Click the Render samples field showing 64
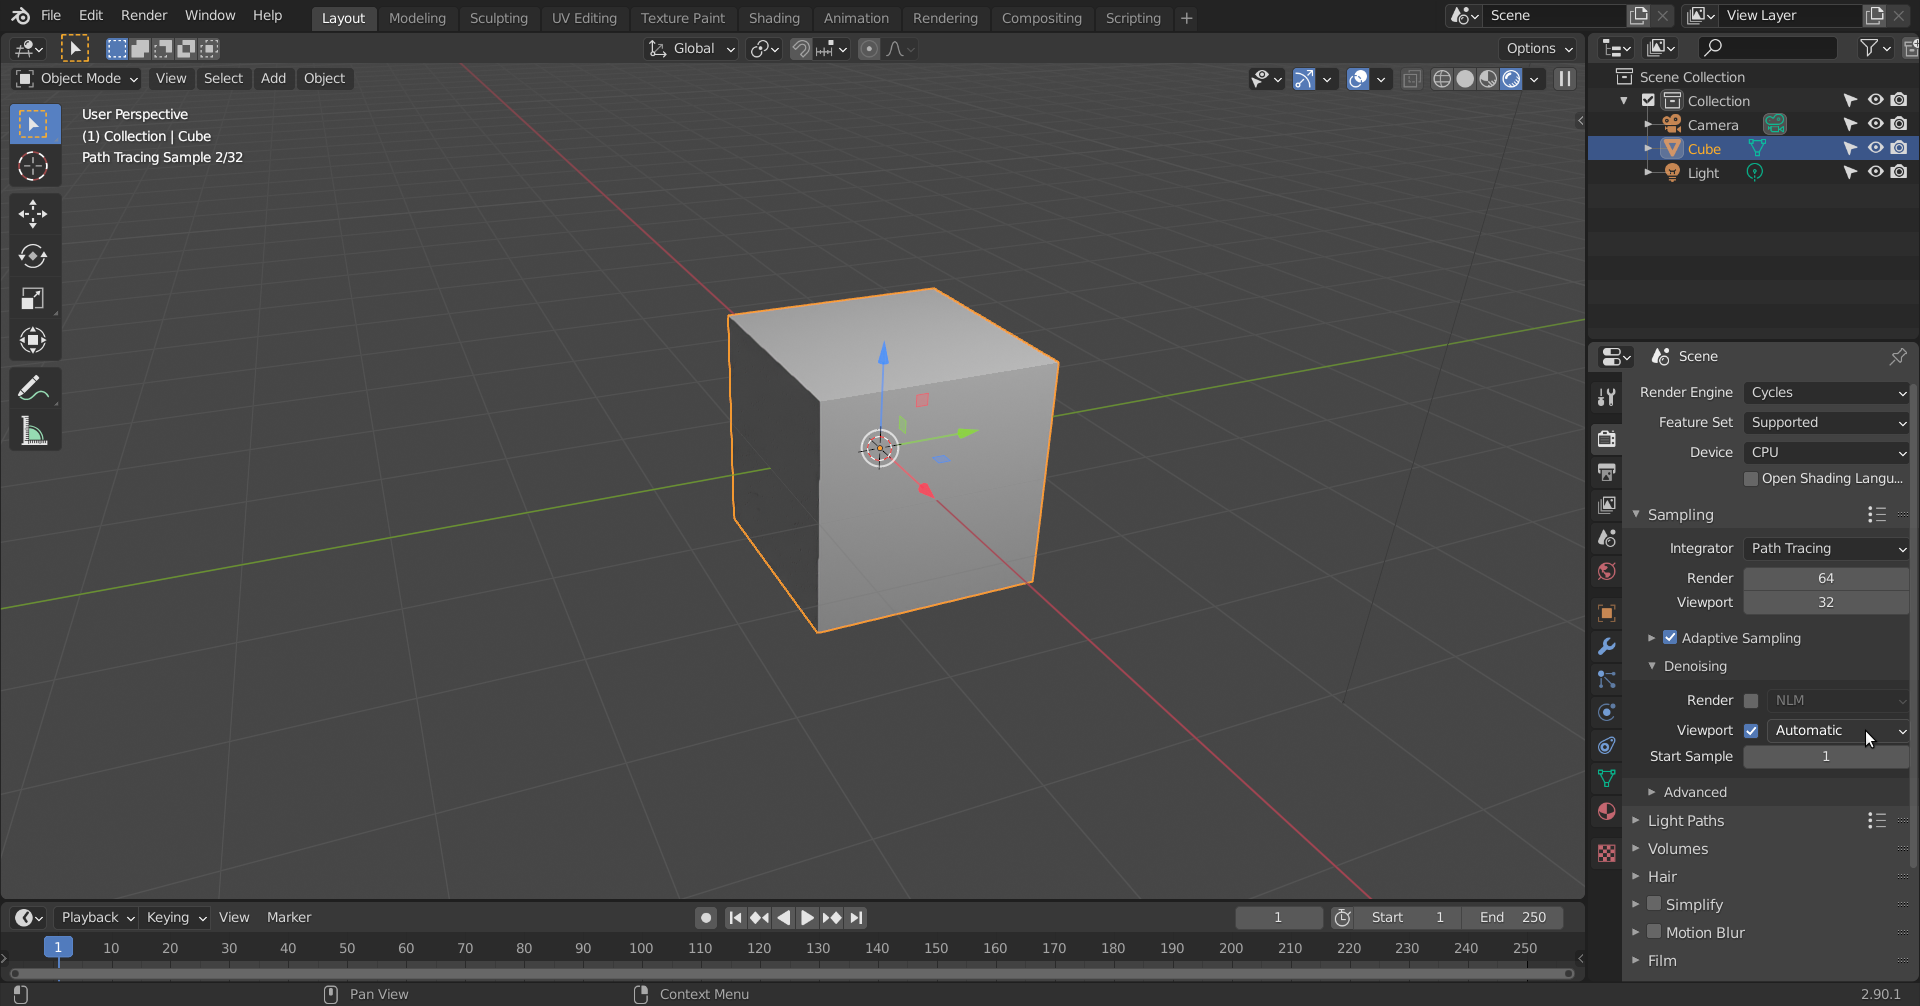 pos(1826,579)
